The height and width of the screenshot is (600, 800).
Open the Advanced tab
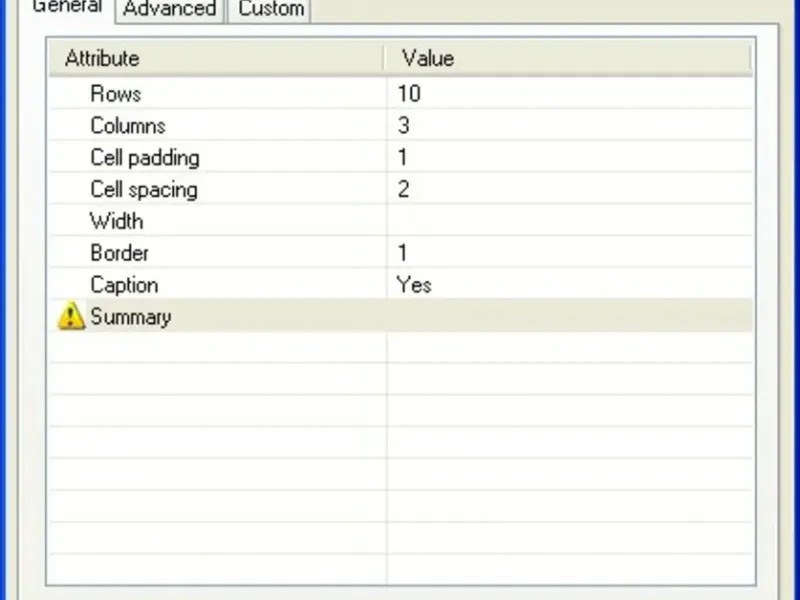pos(169,9)
